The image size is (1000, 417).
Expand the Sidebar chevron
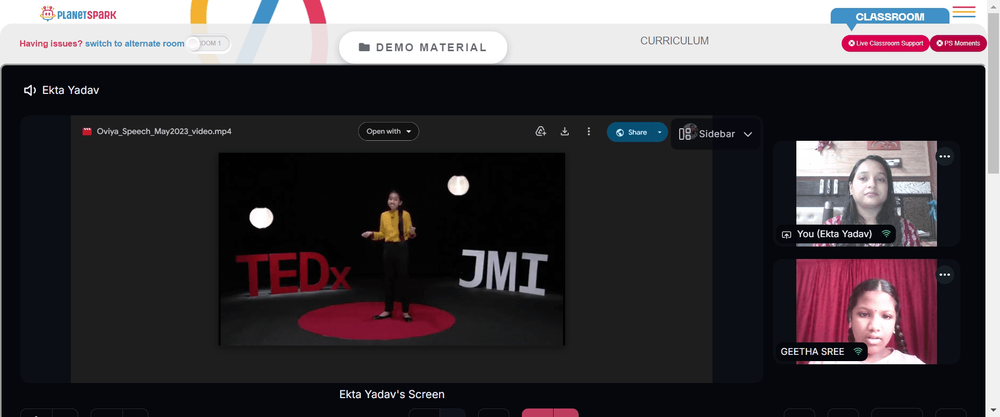coord(748,135)
